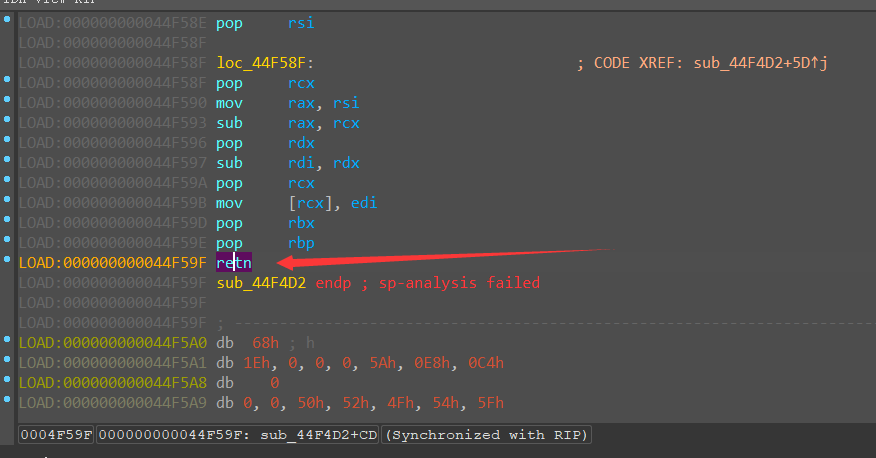
Task: Click the Synchronized with RIP indicator
Action: [486, 435]
